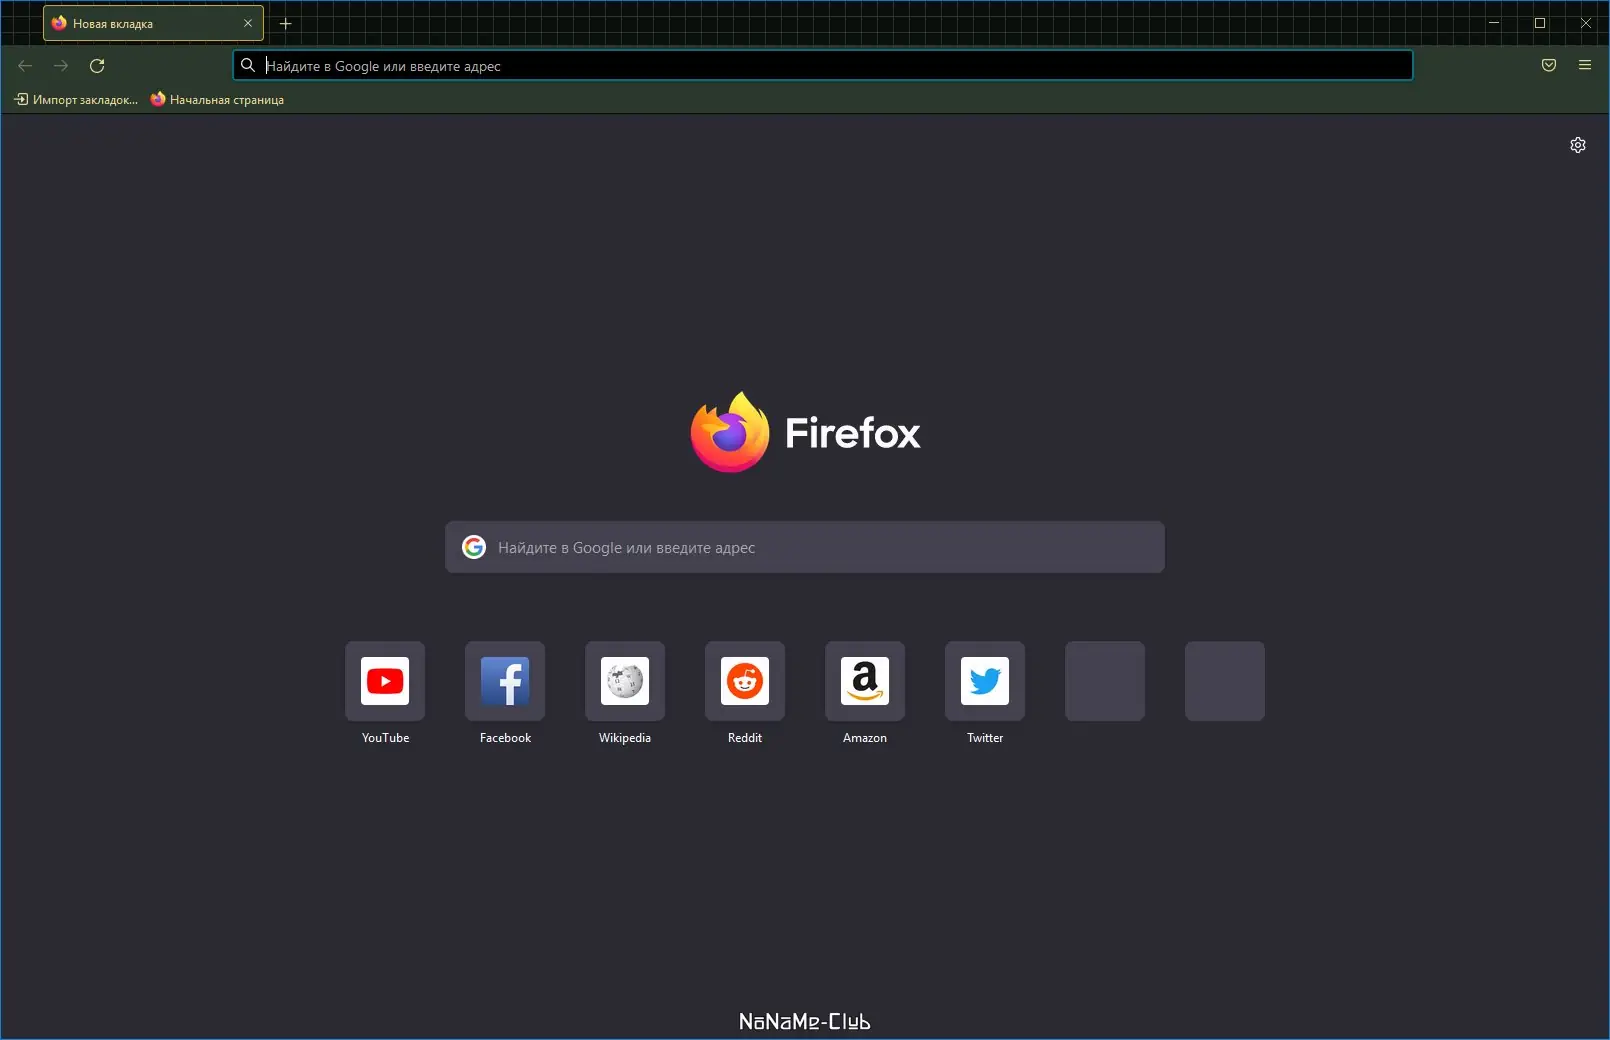Screen dimensions: 1610x1040
Task: Open the Firefox hamburger menu
Action: (x=1585, y=66)
